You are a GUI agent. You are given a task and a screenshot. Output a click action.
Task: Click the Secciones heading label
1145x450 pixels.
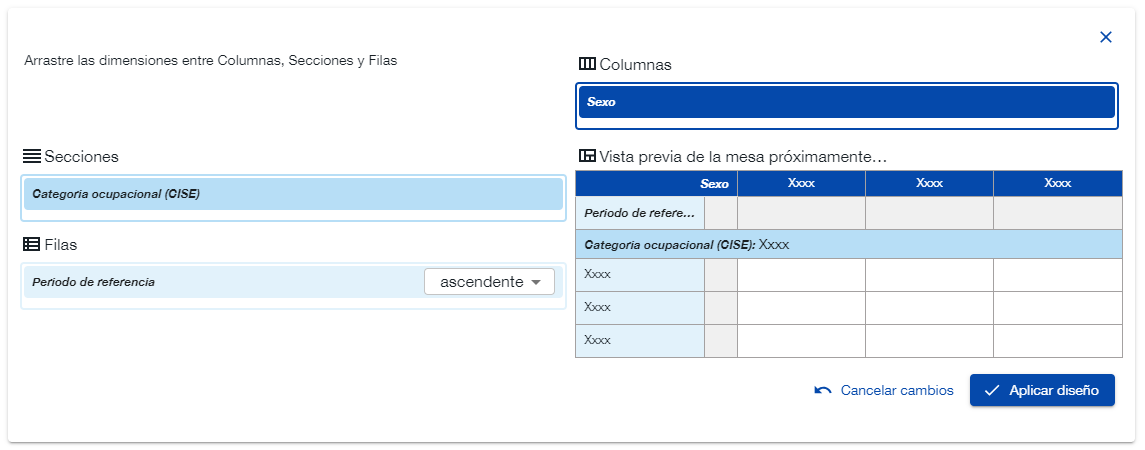coord(81,156)
